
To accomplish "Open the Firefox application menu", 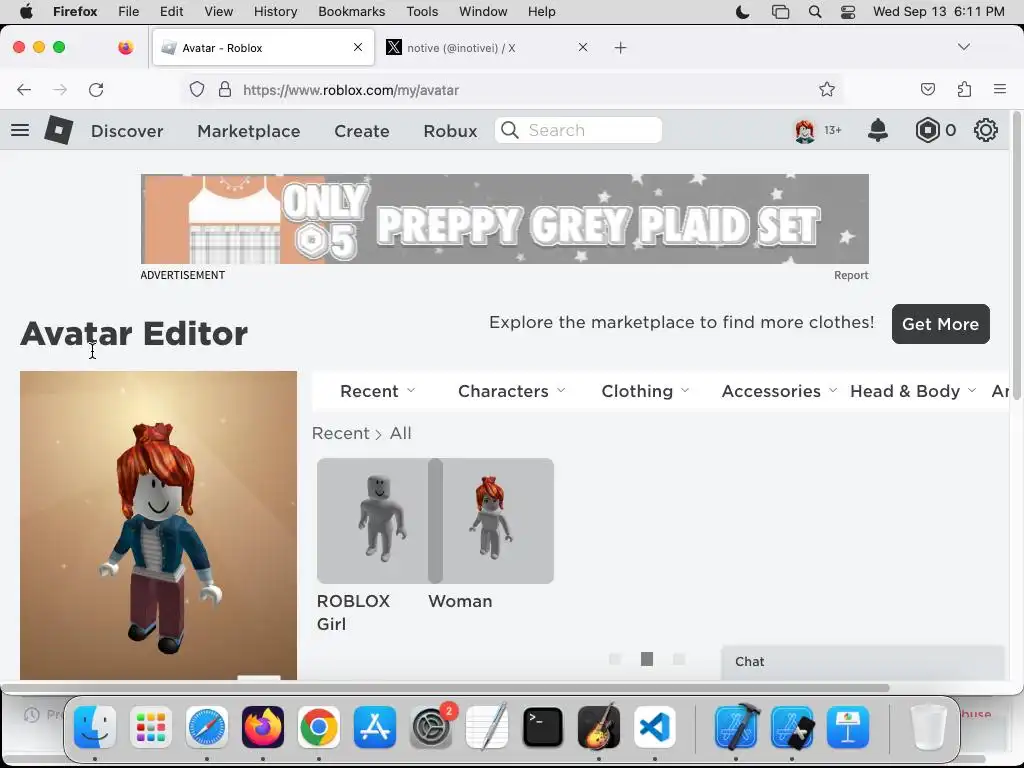I will [x=1000, y=89].
